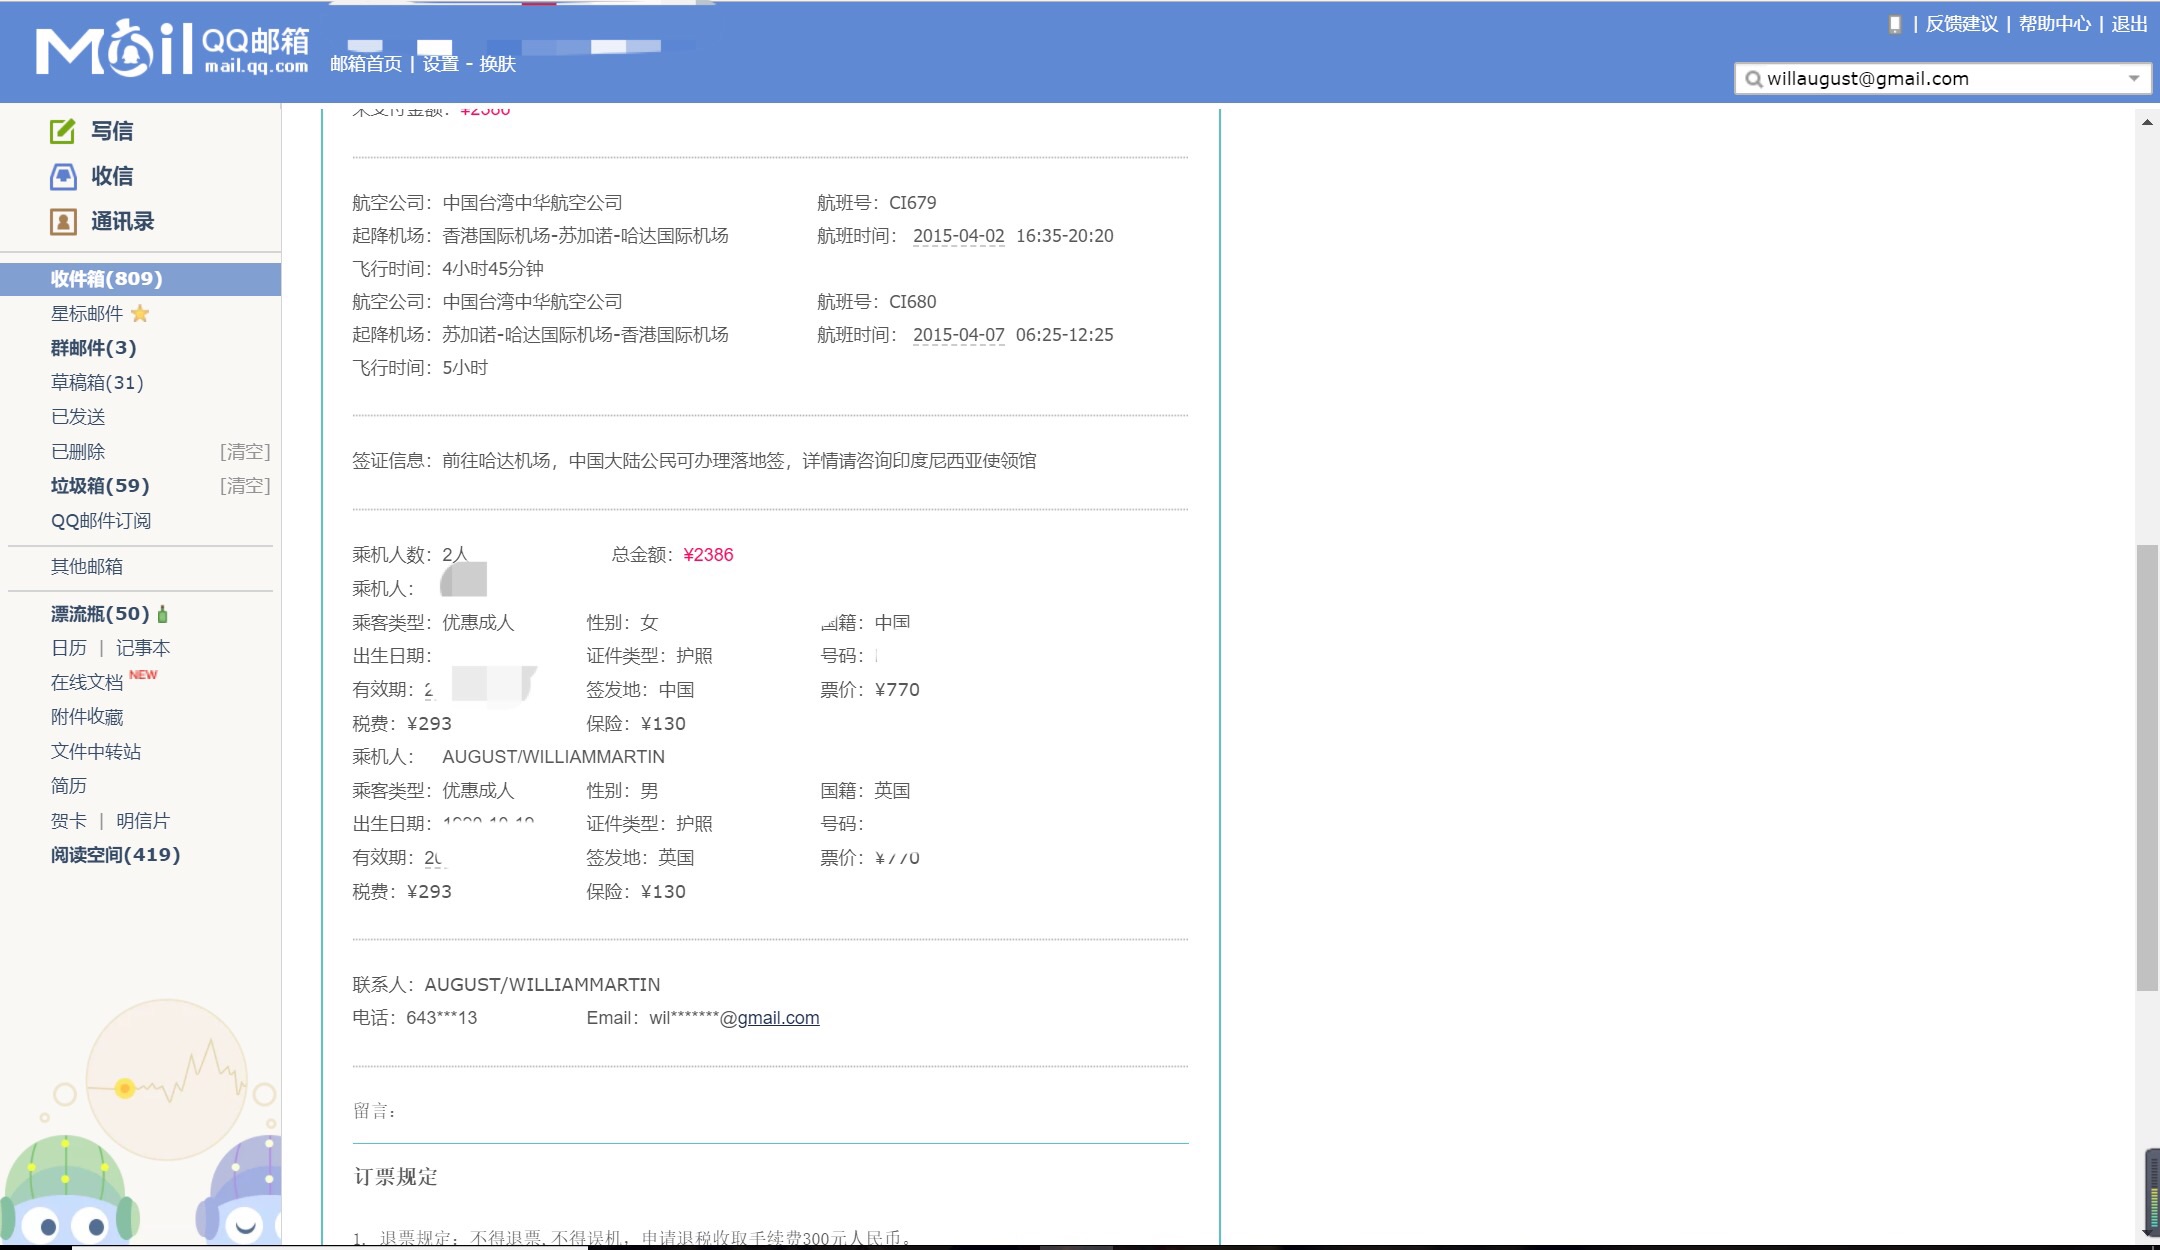The width and height of the screenshot is (2160, 1250).
Task: Open 草稿箱(31) drafts folder
Action: coord(97,383)
